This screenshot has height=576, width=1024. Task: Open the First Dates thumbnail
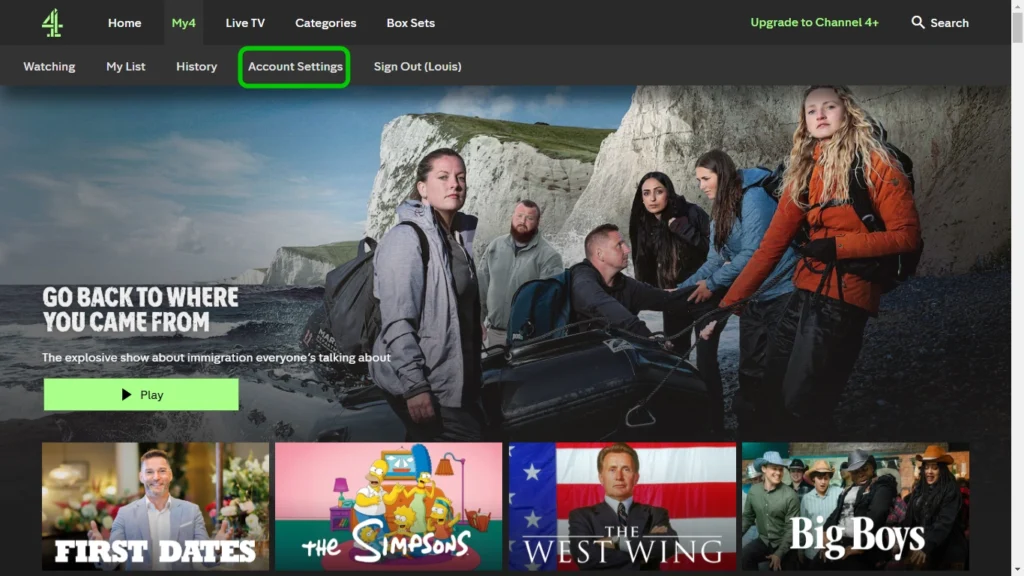point(155,506)
